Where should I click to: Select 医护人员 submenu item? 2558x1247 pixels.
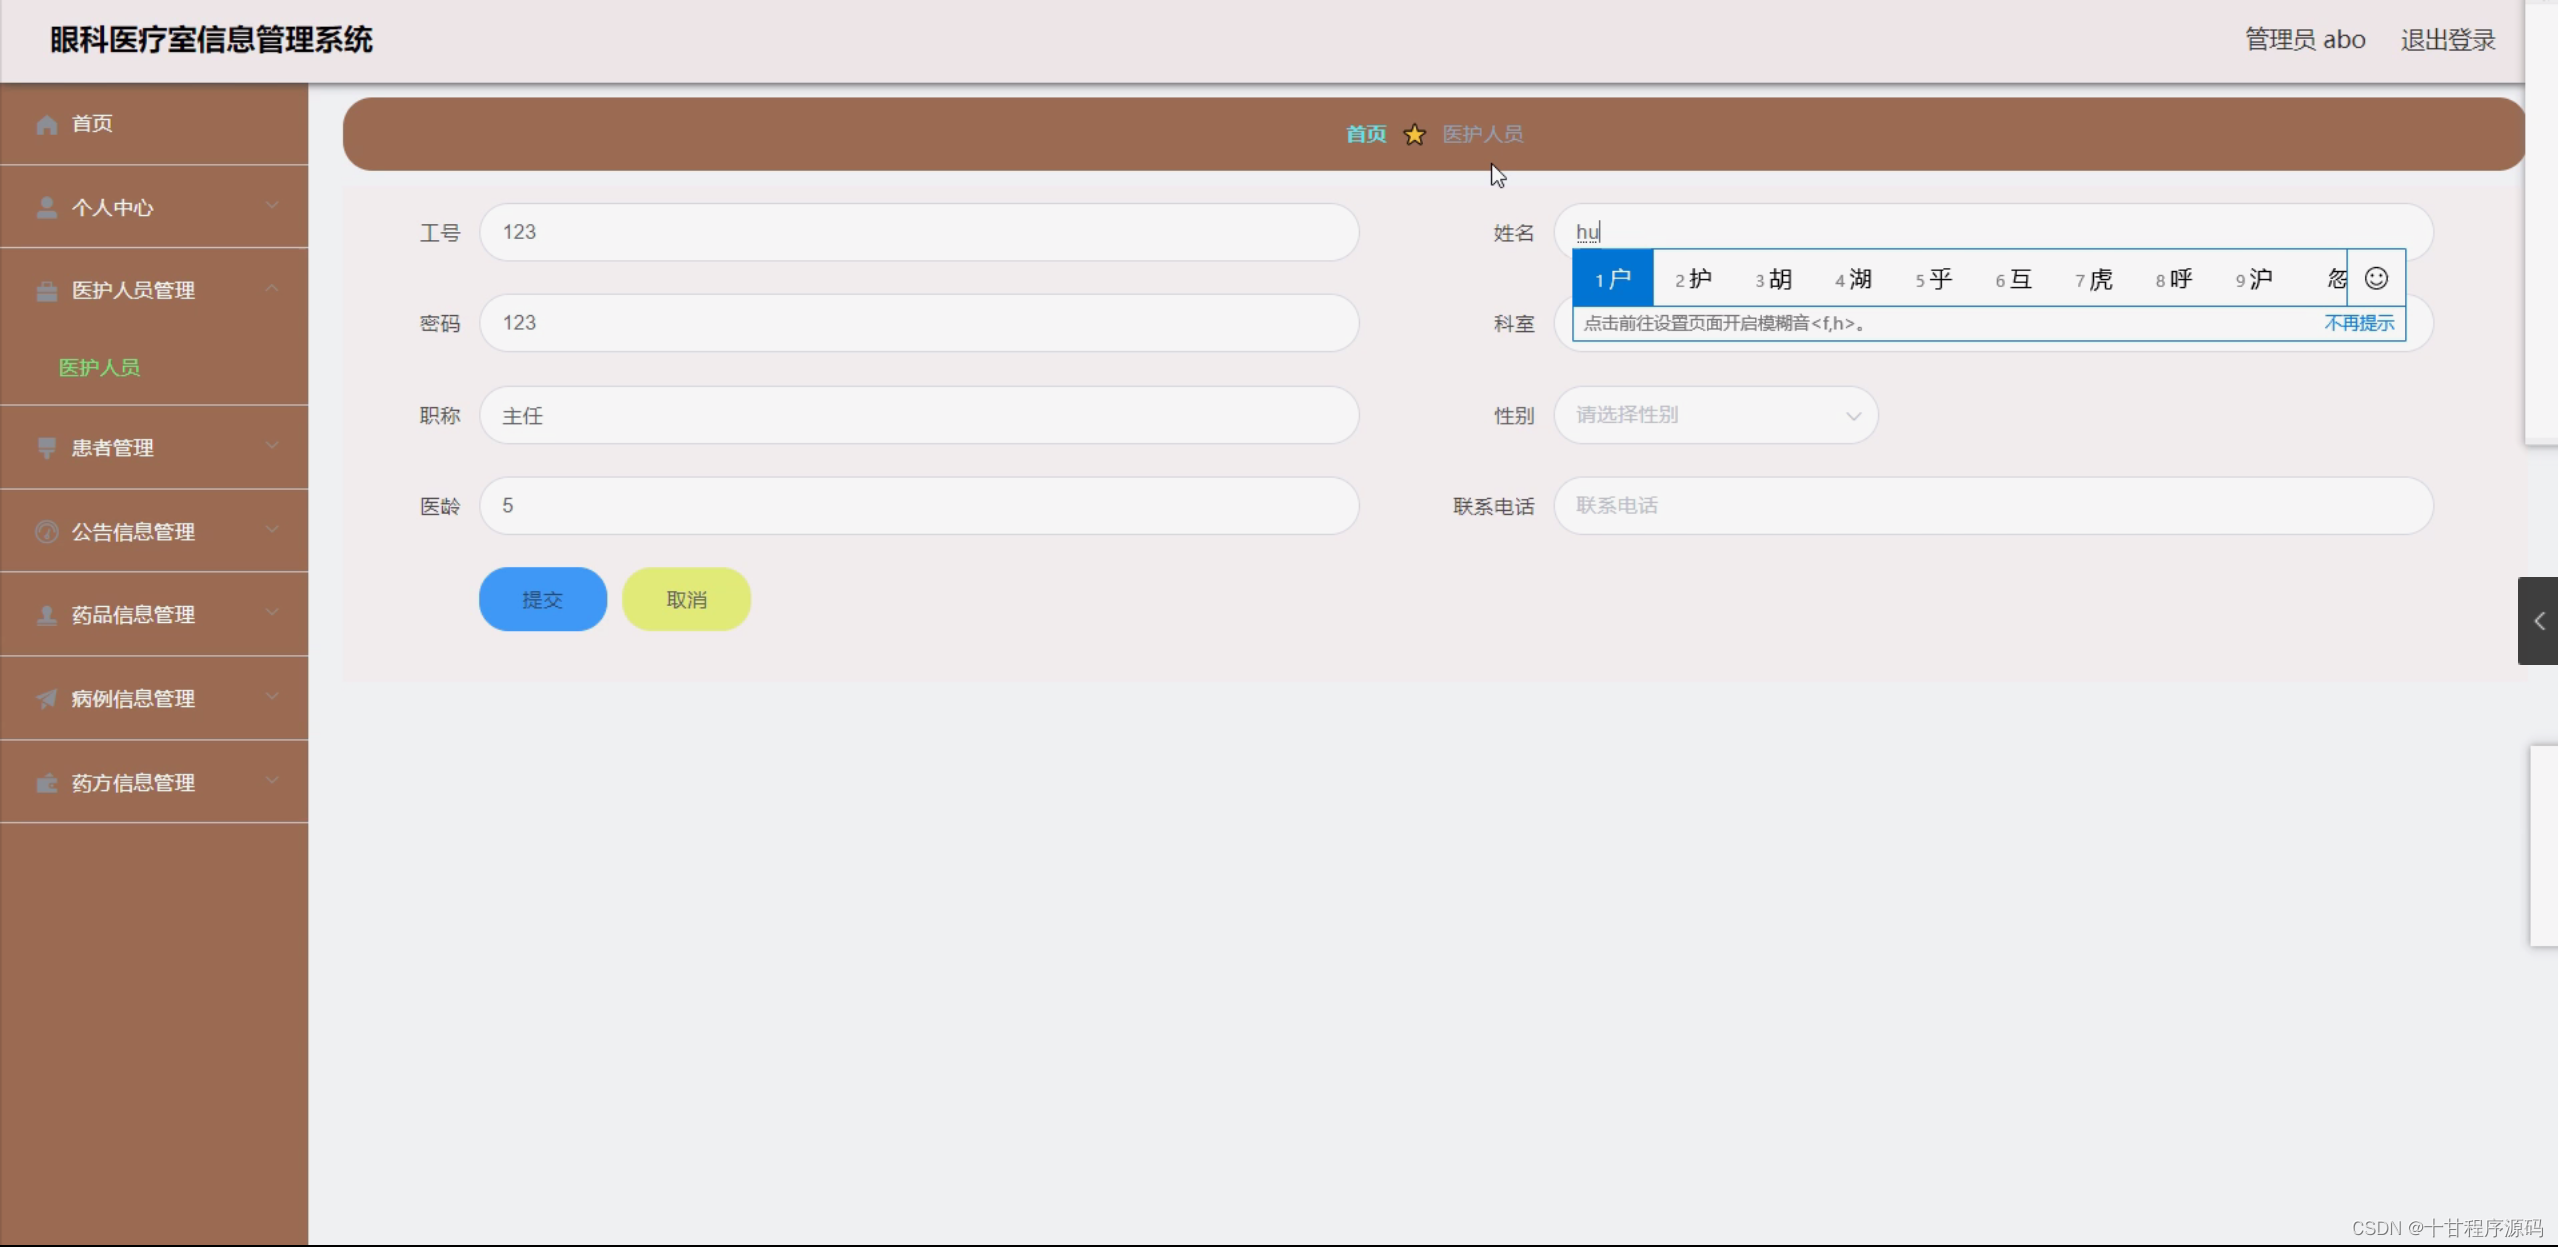(99, 367)
